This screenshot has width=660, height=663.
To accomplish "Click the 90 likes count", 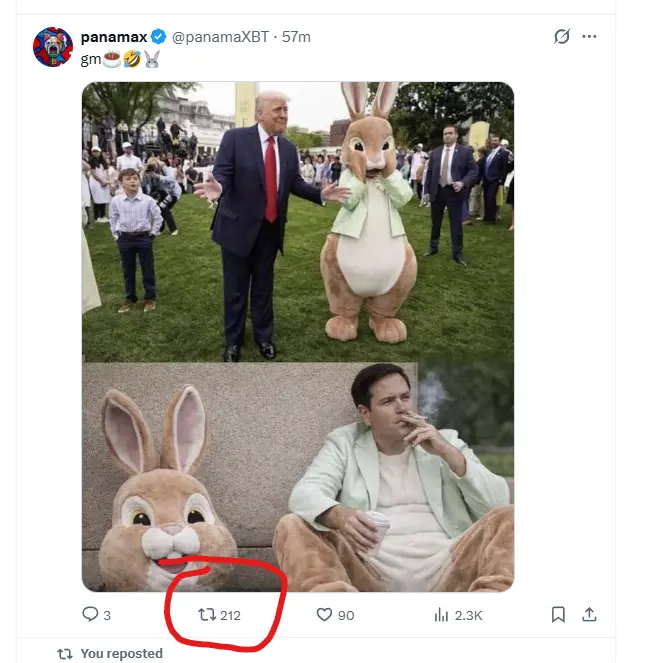I will click(x=346, y=615).
